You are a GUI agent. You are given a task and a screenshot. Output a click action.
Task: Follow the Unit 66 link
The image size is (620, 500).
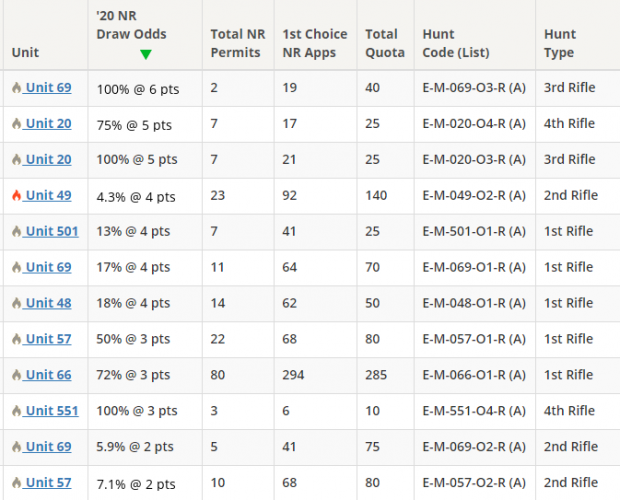pyautogui.click(x=48, y=374)
